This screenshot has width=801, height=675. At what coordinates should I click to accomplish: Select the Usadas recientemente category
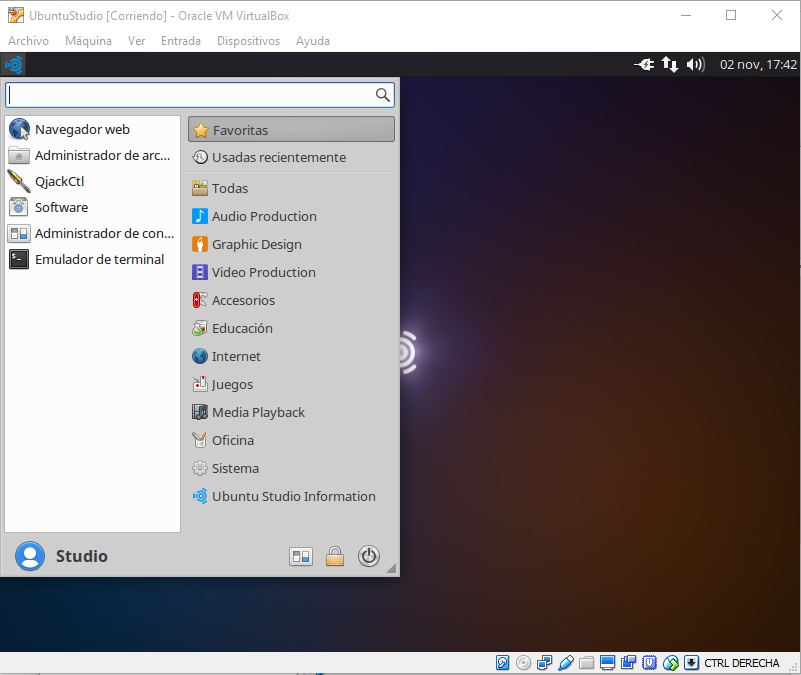(278, 157)
